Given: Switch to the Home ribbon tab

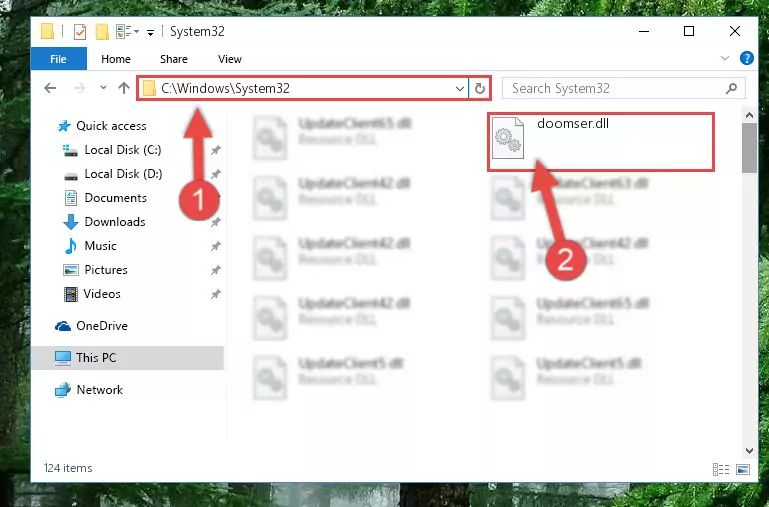Looking at the screenshot, I should coord(116,59).
